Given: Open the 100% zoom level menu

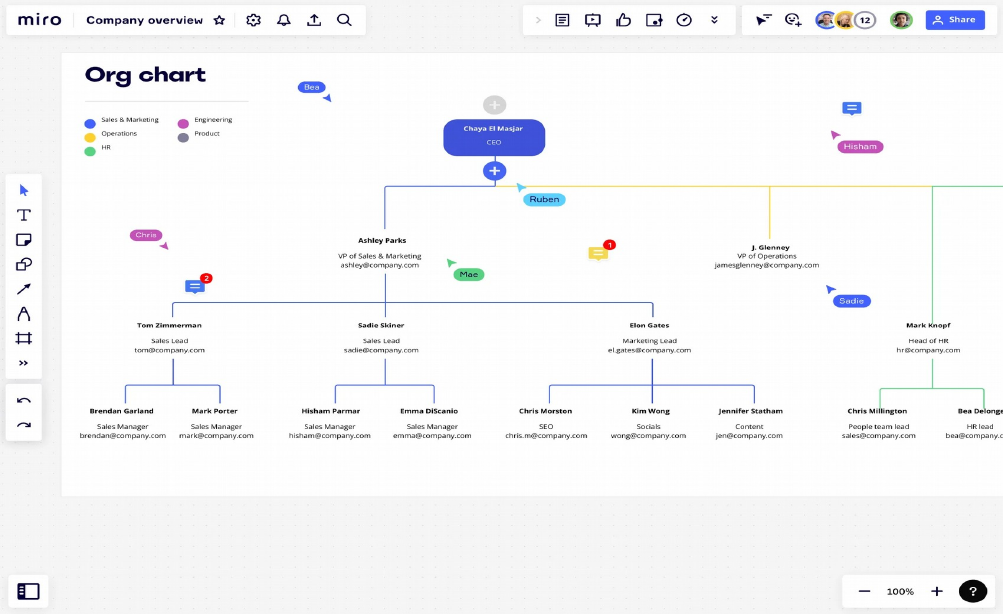Looking at the screenshot, I should [x=900, y=591].
